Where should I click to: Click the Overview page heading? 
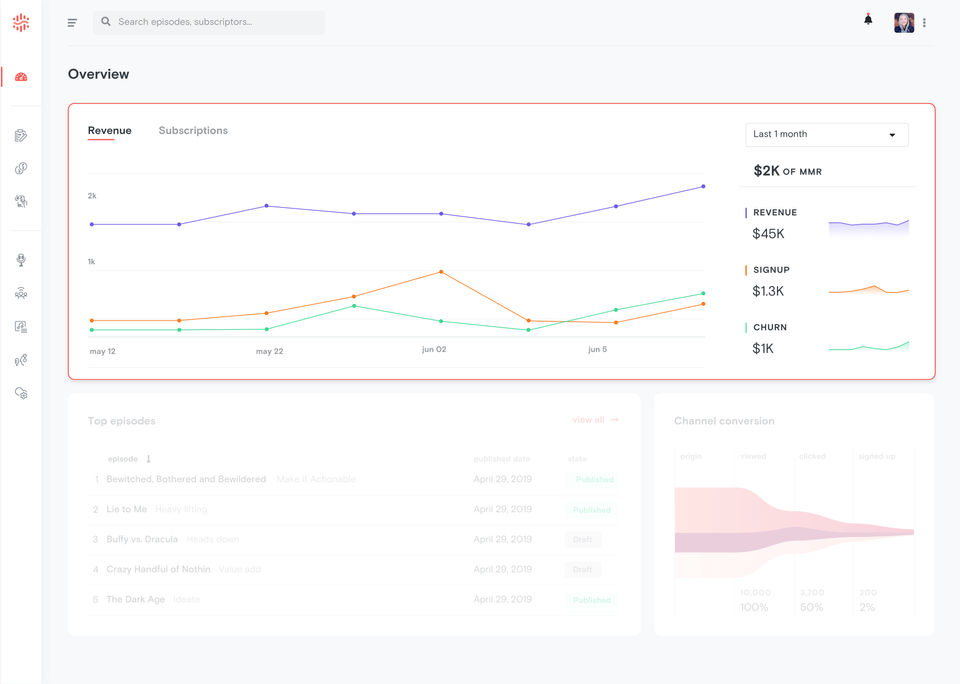click(99, 74)
